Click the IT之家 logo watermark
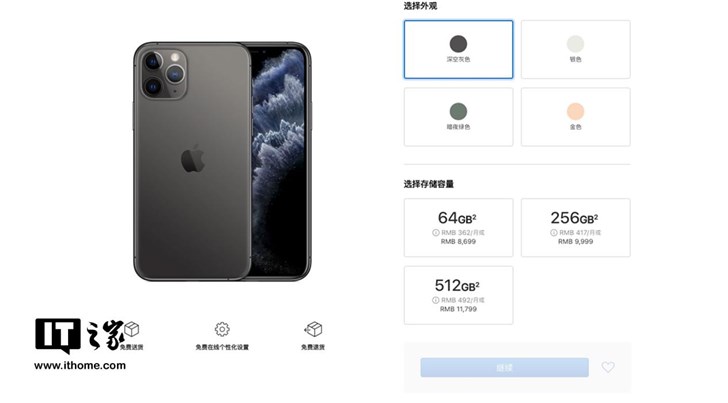This screenshot has height=403, width=728. coord(80,335)
